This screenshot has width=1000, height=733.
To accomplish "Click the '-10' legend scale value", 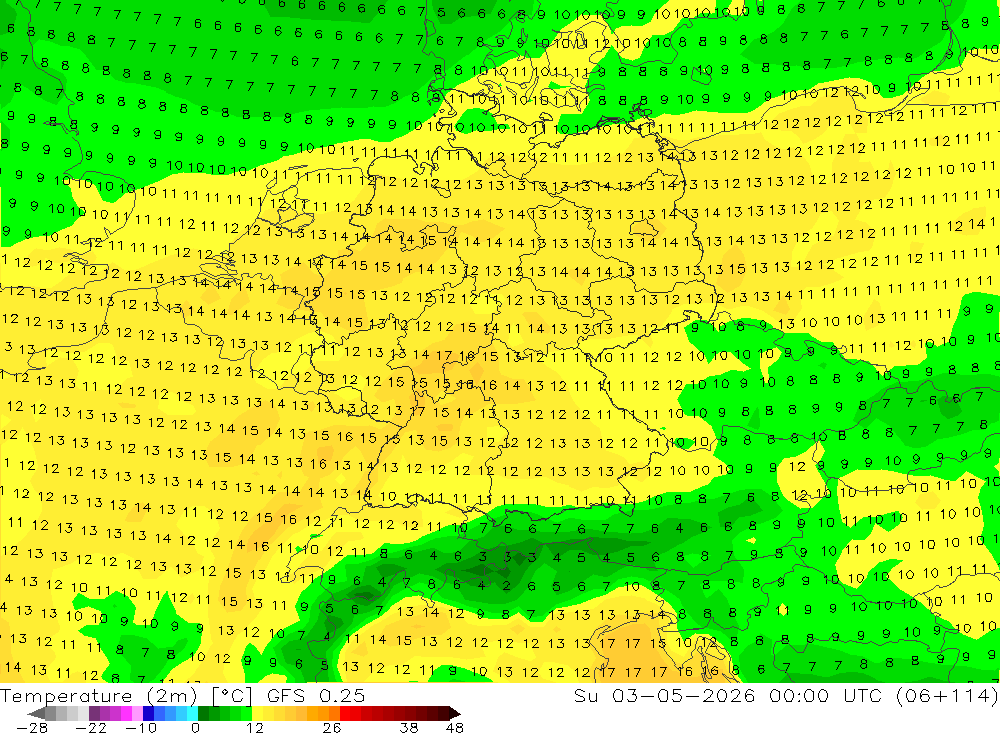I will click(x=141, y=728).
